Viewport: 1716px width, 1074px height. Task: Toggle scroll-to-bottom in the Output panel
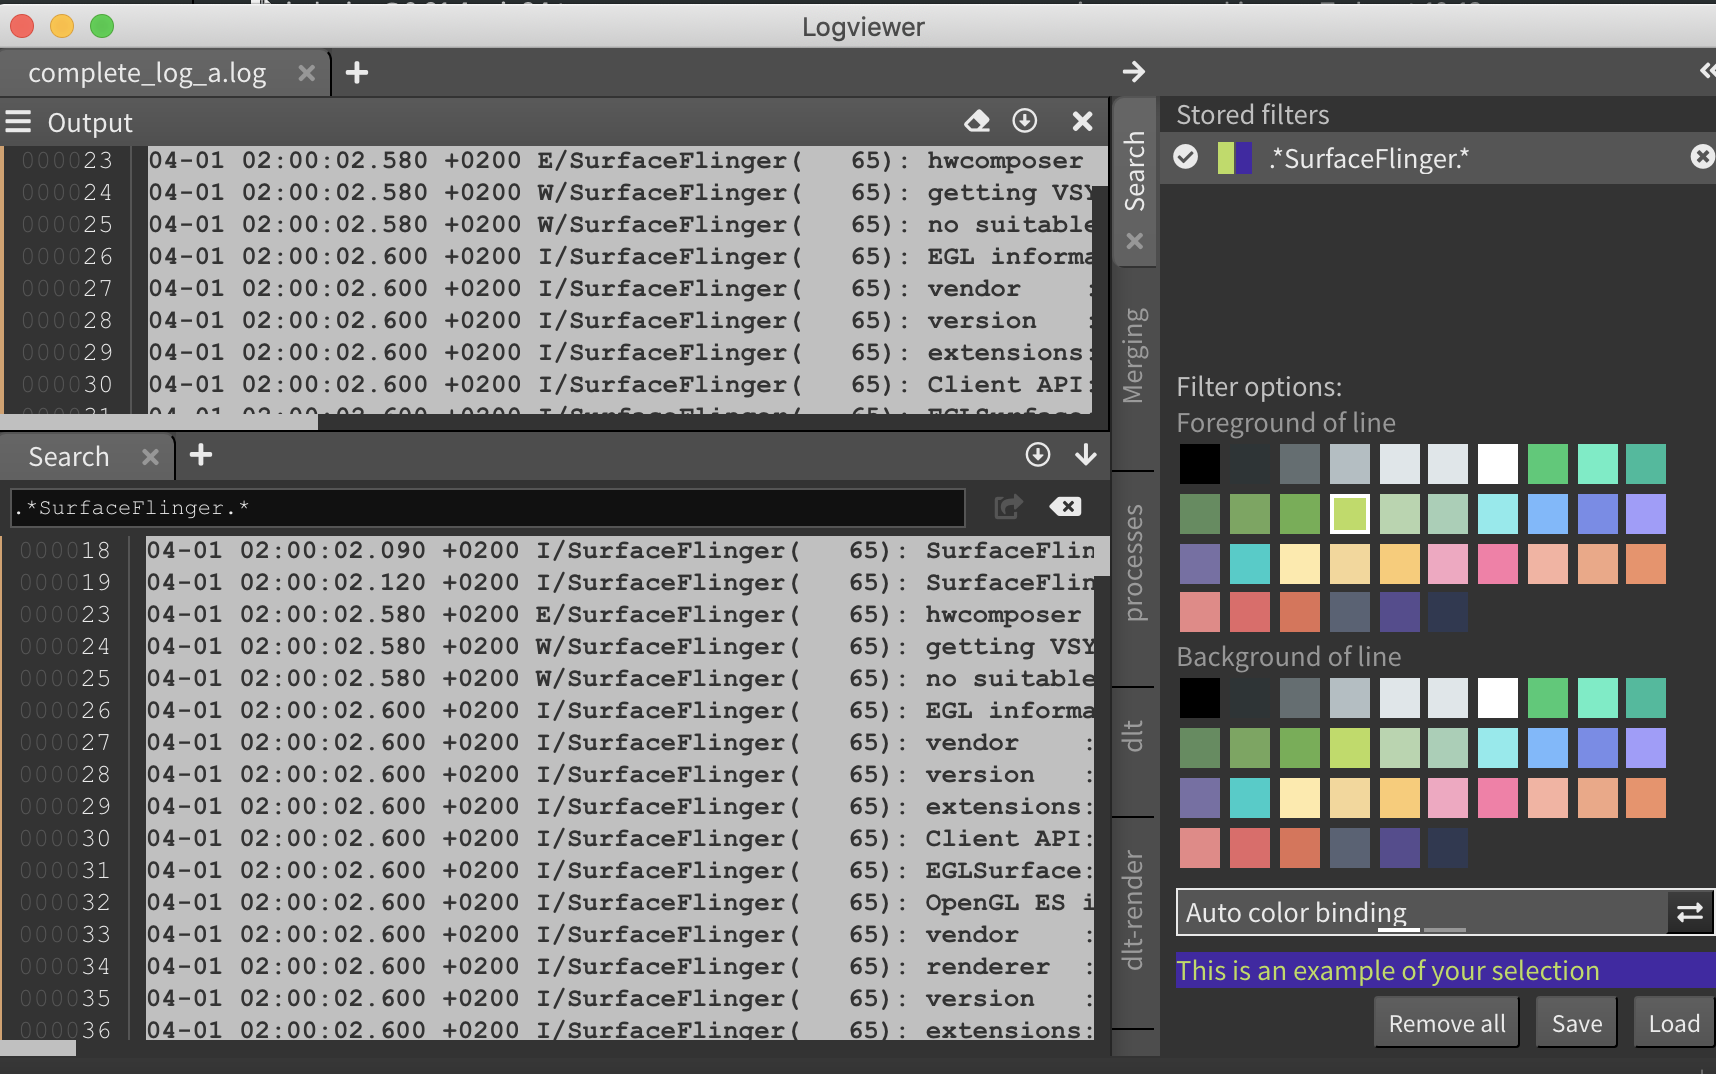[1026, 121]
